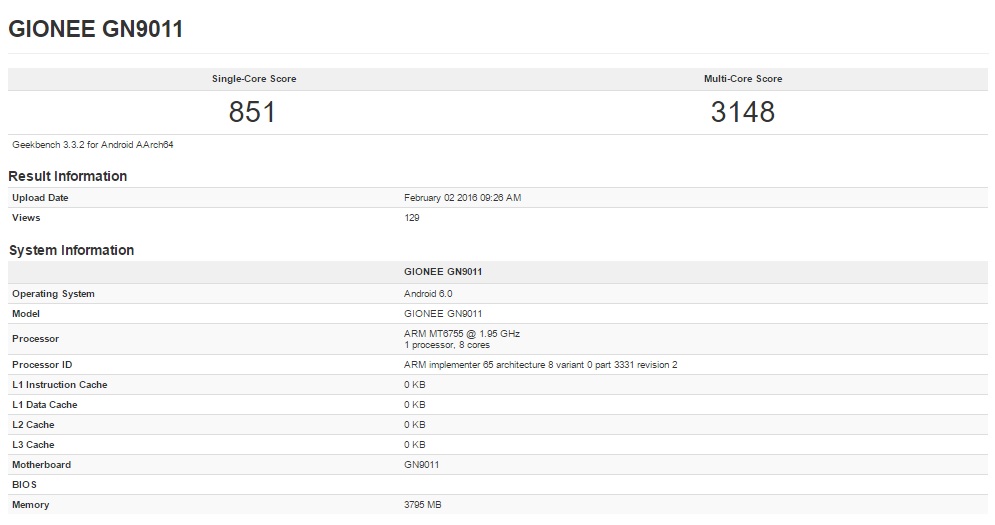This screenshot has height=525, width=995.
Task: Click the 0 KB value for L2 Cache
Action: 414,425
